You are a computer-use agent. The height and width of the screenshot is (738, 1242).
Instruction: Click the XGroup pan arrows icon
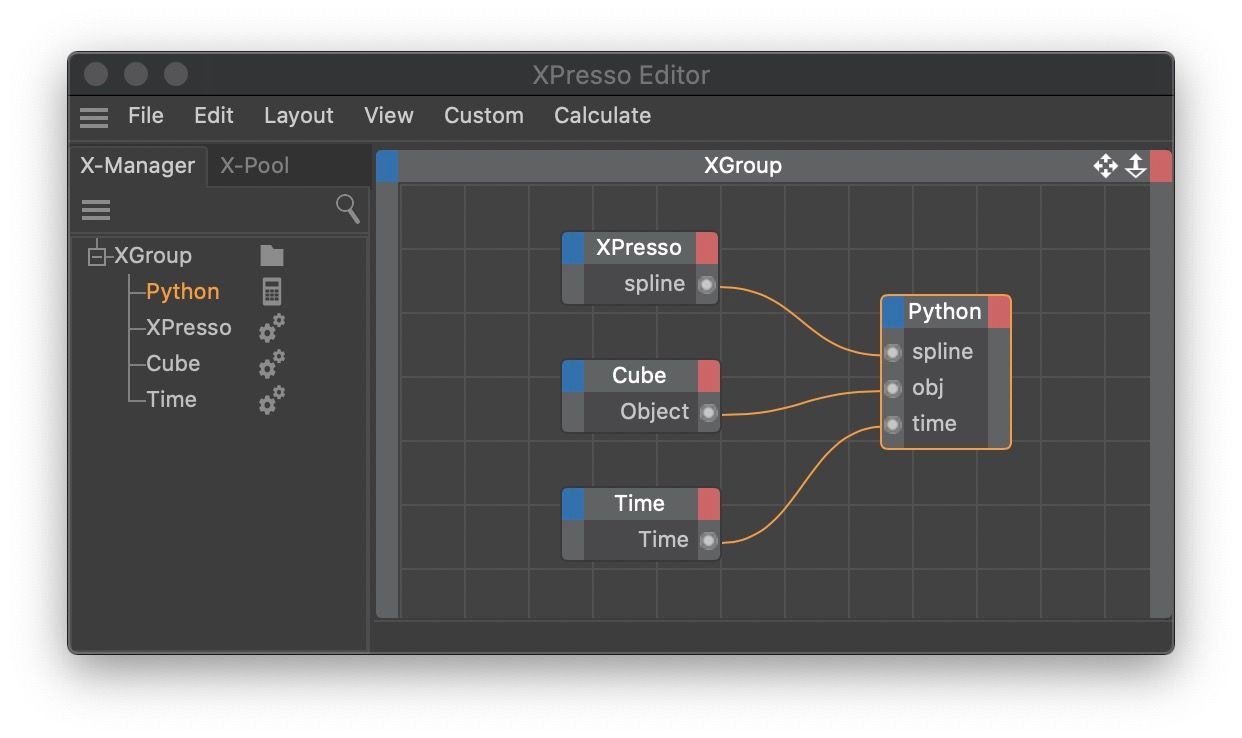1105,166
